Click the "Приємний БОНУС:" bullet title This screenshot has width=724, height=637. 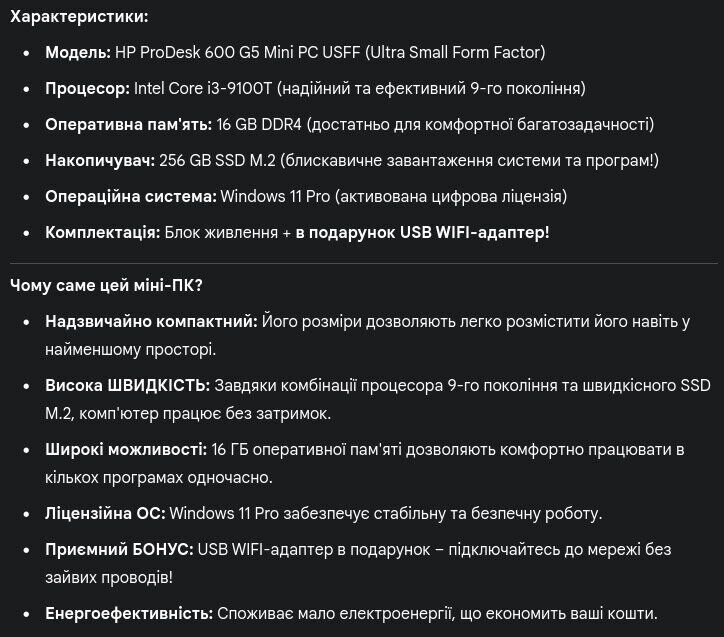[x=119, y=549]
